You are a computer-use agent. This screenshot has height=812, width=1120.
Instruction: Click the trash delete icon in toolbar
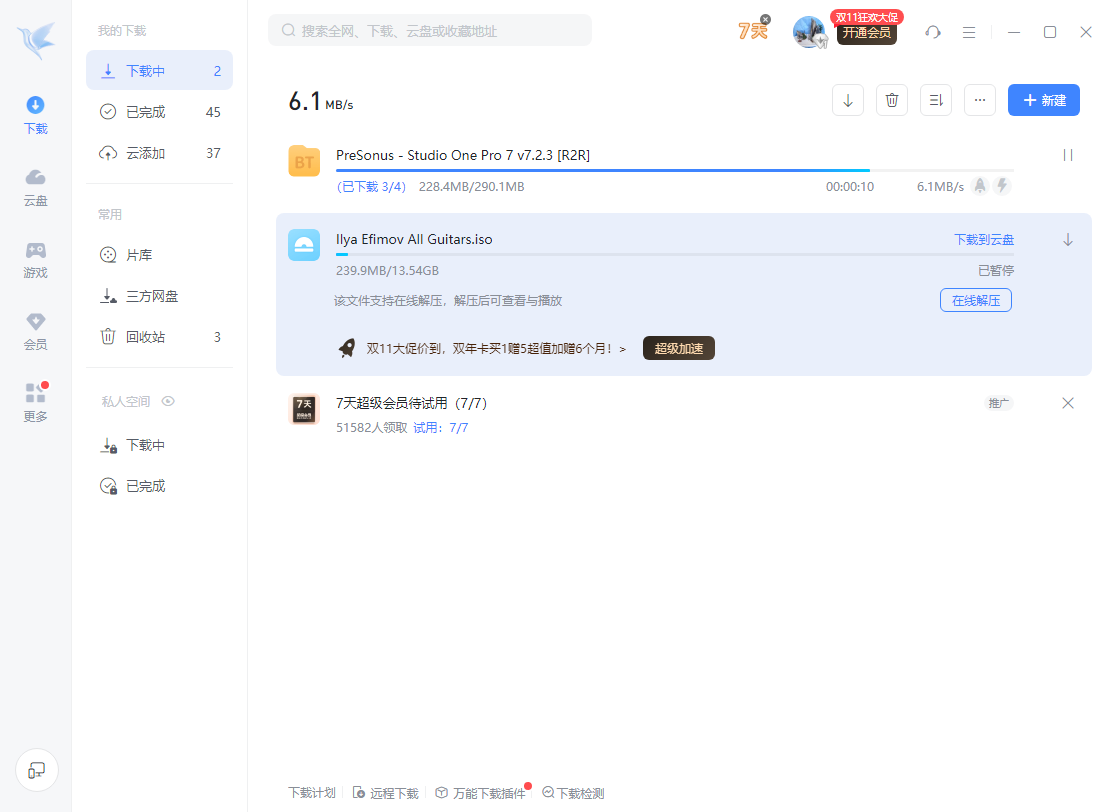(x=892, y=100)
